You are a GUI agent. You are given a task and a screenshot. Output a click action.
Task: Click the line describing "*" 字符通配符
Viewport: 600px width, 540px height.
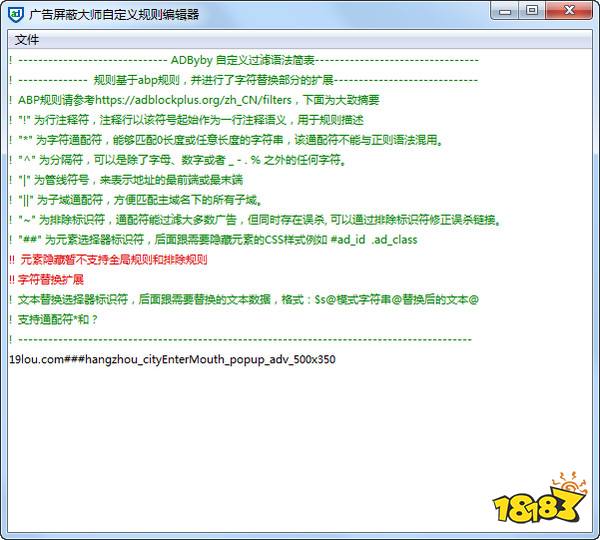230,140
